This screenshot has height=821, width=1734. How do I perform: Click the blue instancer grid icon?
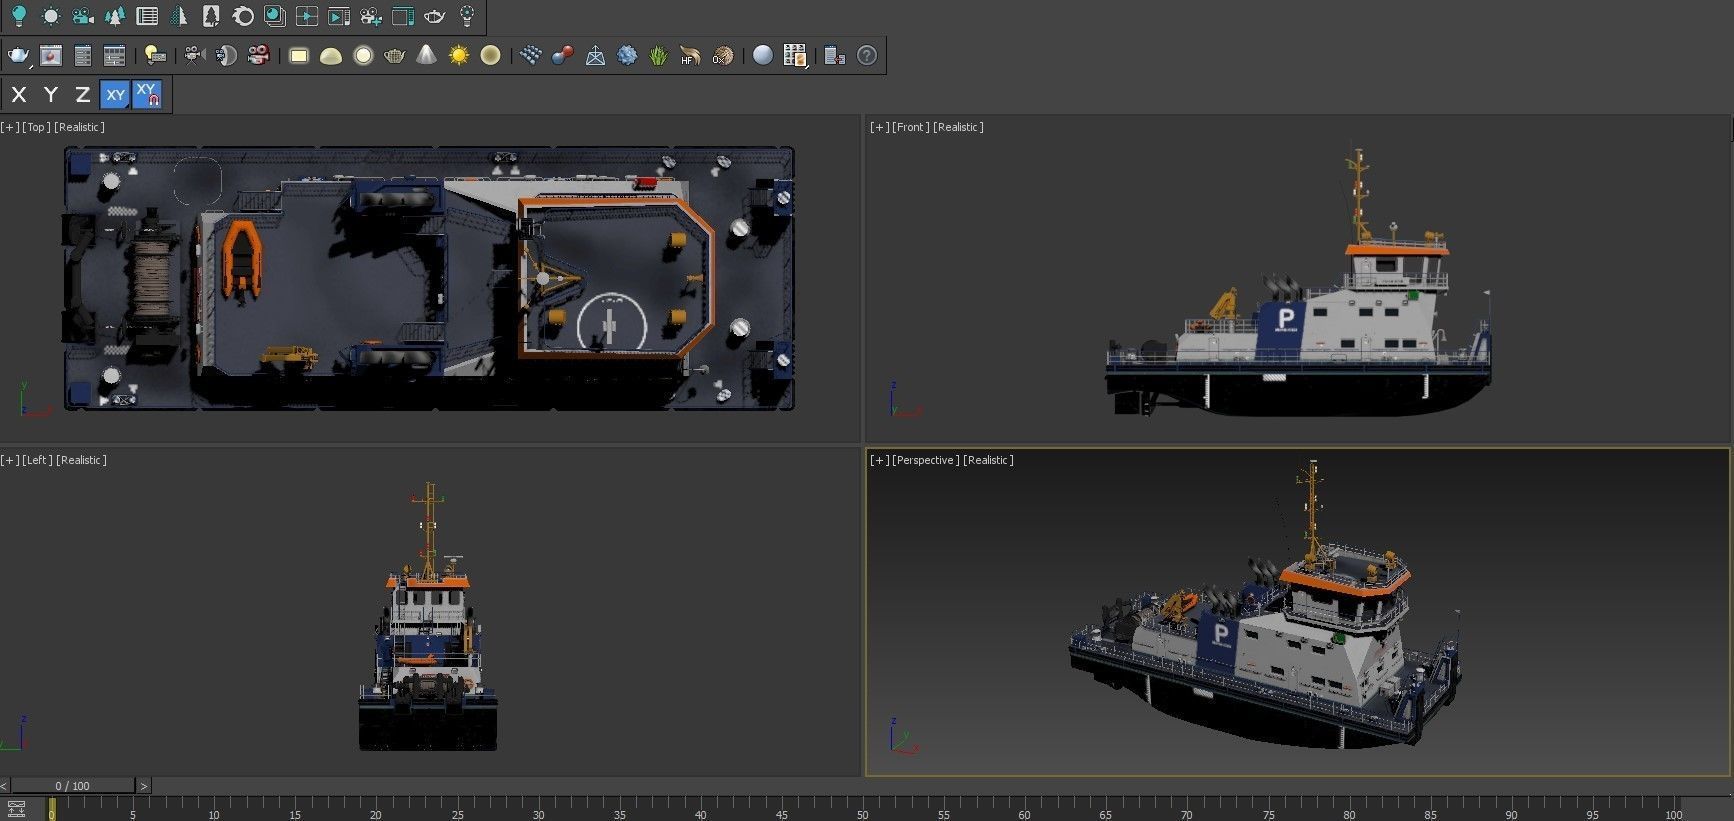click(531, 56)
